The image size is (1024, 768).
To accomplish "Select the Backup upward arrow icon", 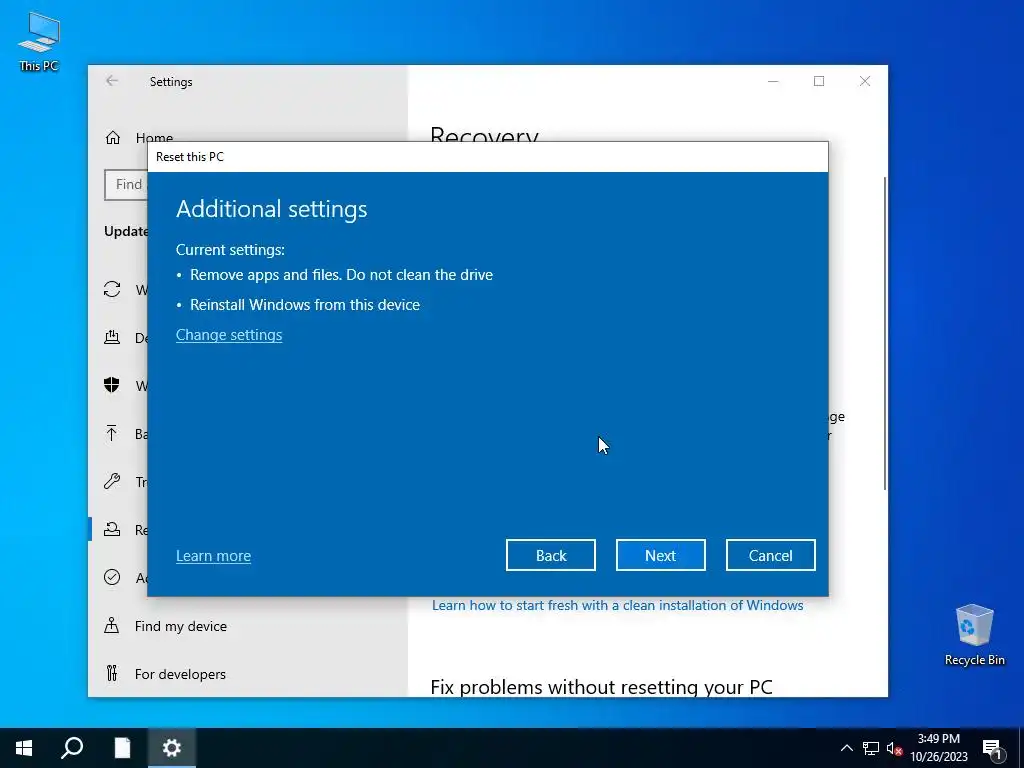I will (112, 434).
